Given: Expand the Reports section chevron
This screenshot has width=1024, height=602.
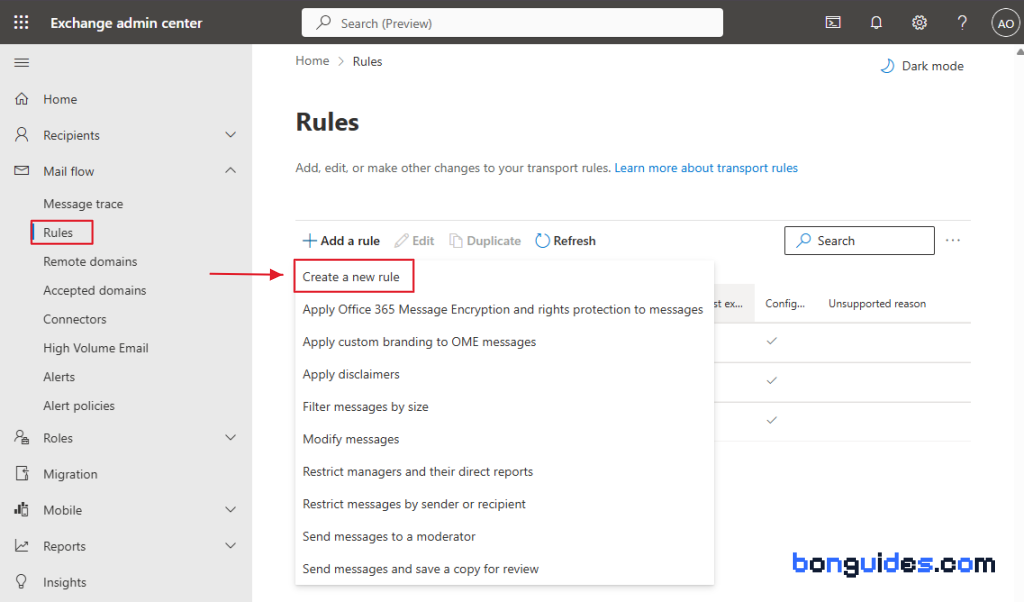Looking at the screenshot, I should [231, 545].
